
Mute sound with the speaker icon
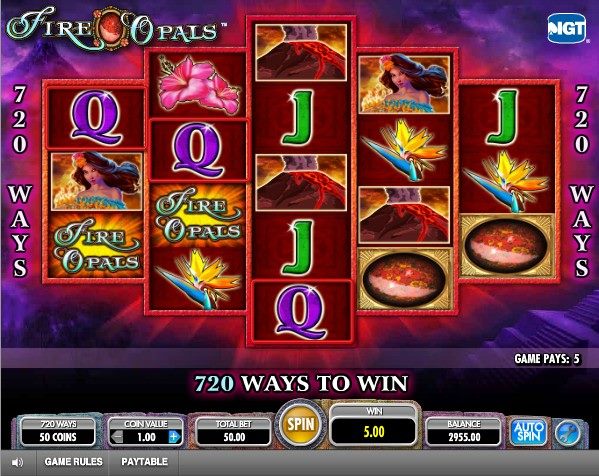[x=17, y=463]
